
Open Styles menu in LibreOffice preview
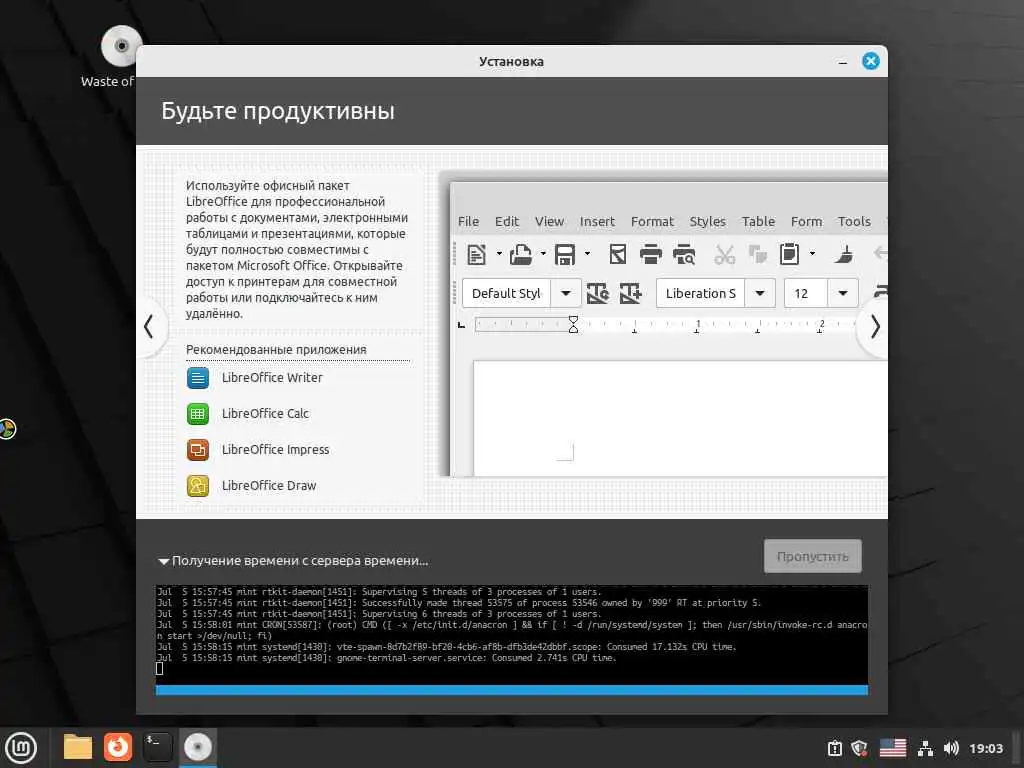coord(707,221)
